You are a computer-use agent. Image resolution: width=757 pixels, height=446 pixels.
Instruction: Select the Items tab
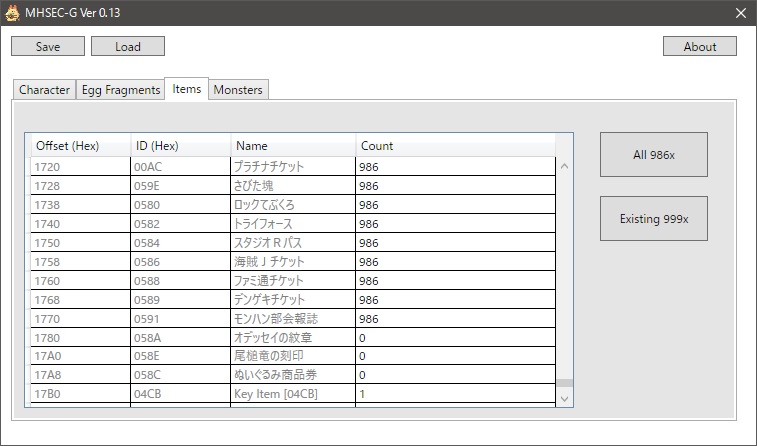[186, 89]
